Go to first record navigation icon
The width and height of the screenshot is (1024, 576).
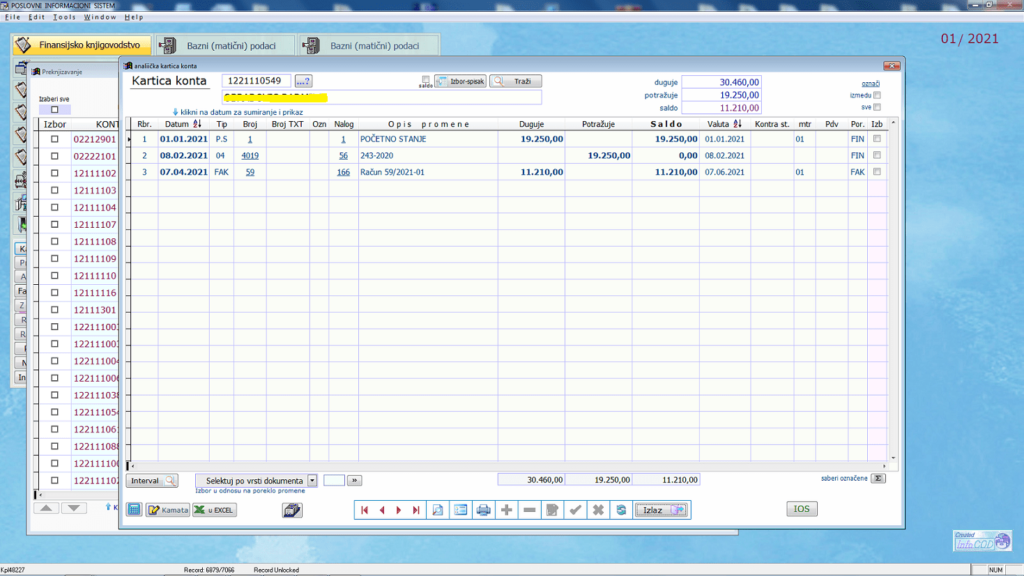point(364,510)
